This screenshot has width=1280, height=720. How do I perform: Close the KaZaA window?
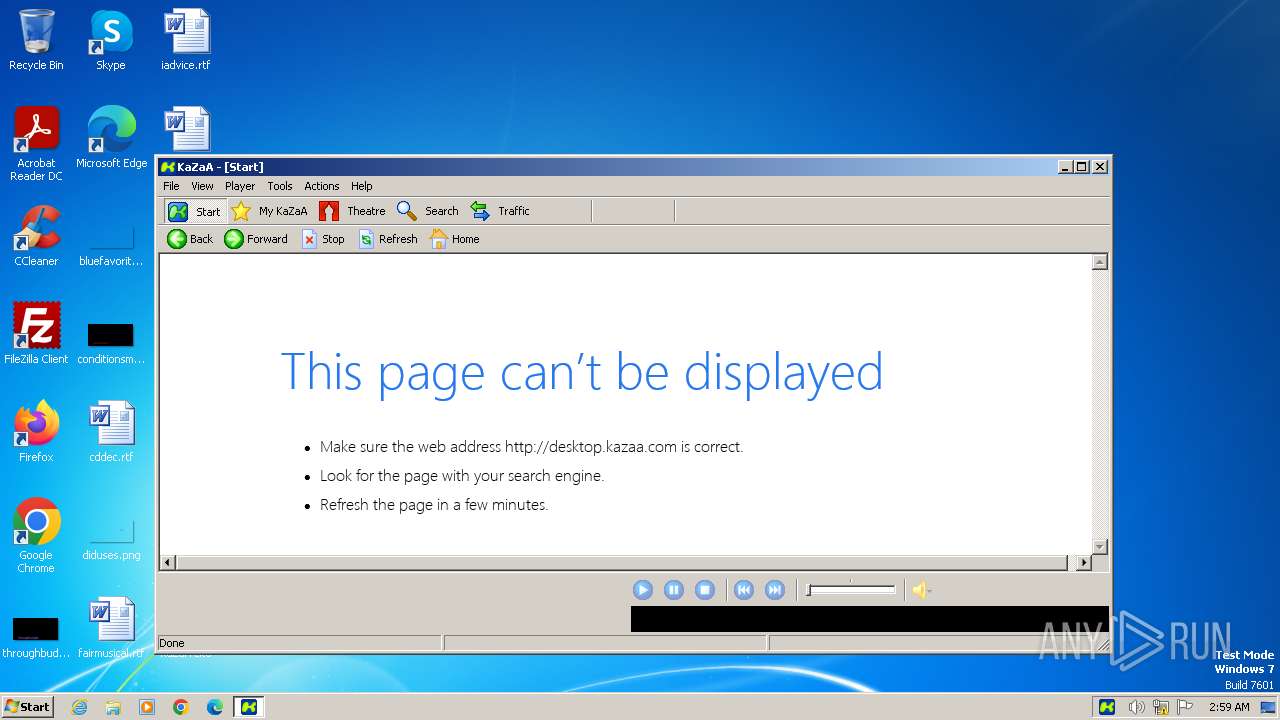tap(1100, 167)
